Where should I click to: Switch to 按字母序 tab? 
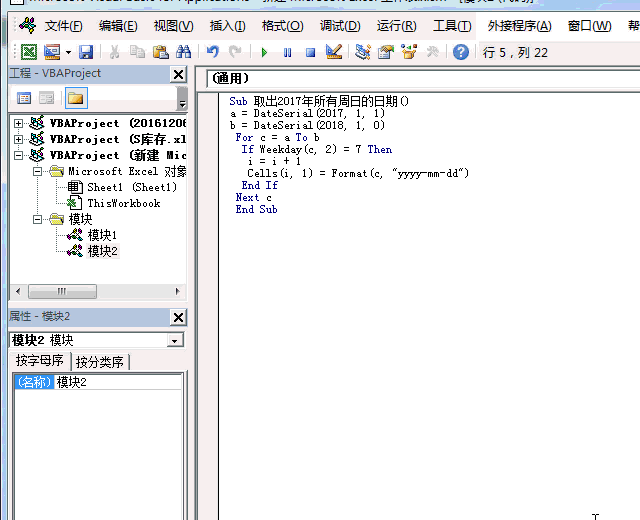coord(40,361)
